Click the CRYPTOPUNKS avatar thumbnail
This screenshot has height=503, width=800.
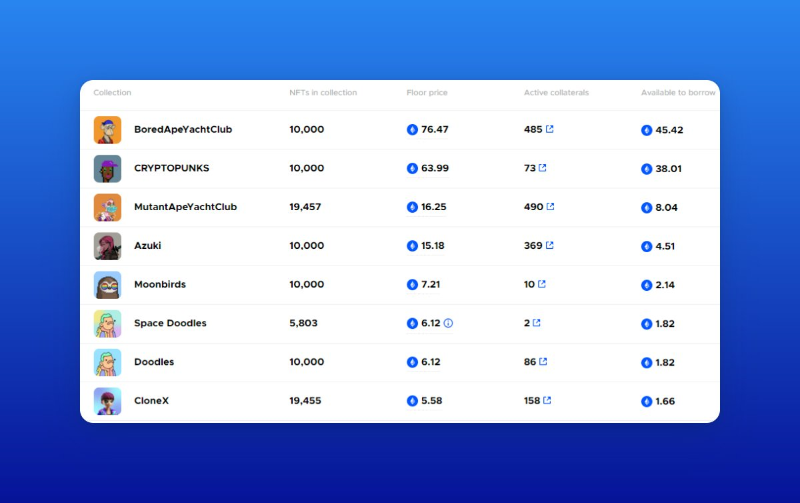click(x=108, y=168)
